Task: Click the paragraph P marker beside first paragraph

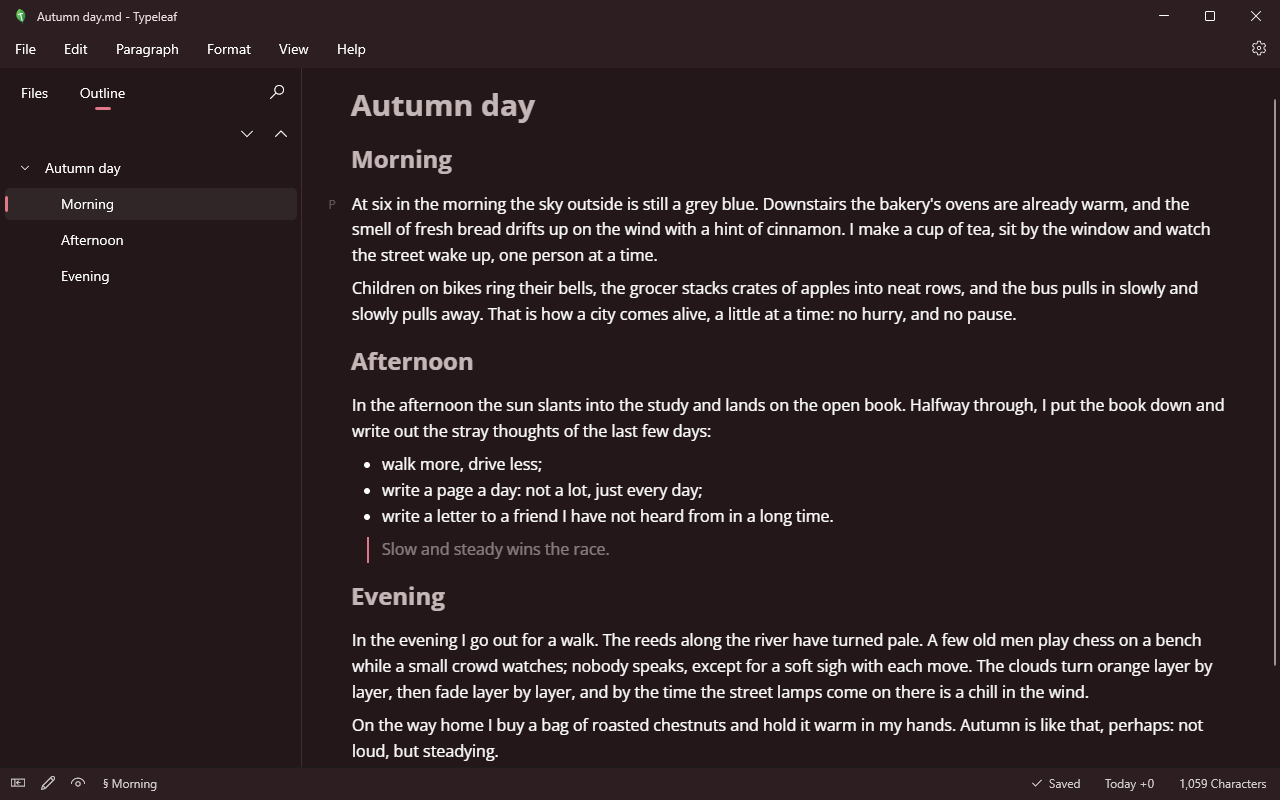Action: (x=332, y=204)
